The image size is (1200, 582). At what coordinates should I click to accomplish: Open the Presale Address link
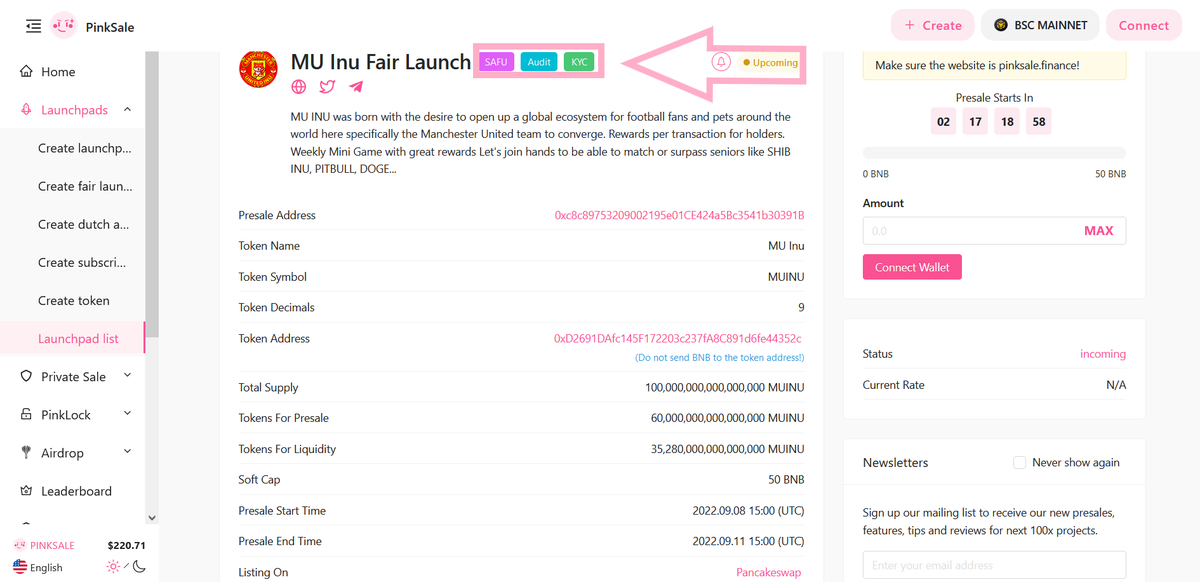[679, 215]
